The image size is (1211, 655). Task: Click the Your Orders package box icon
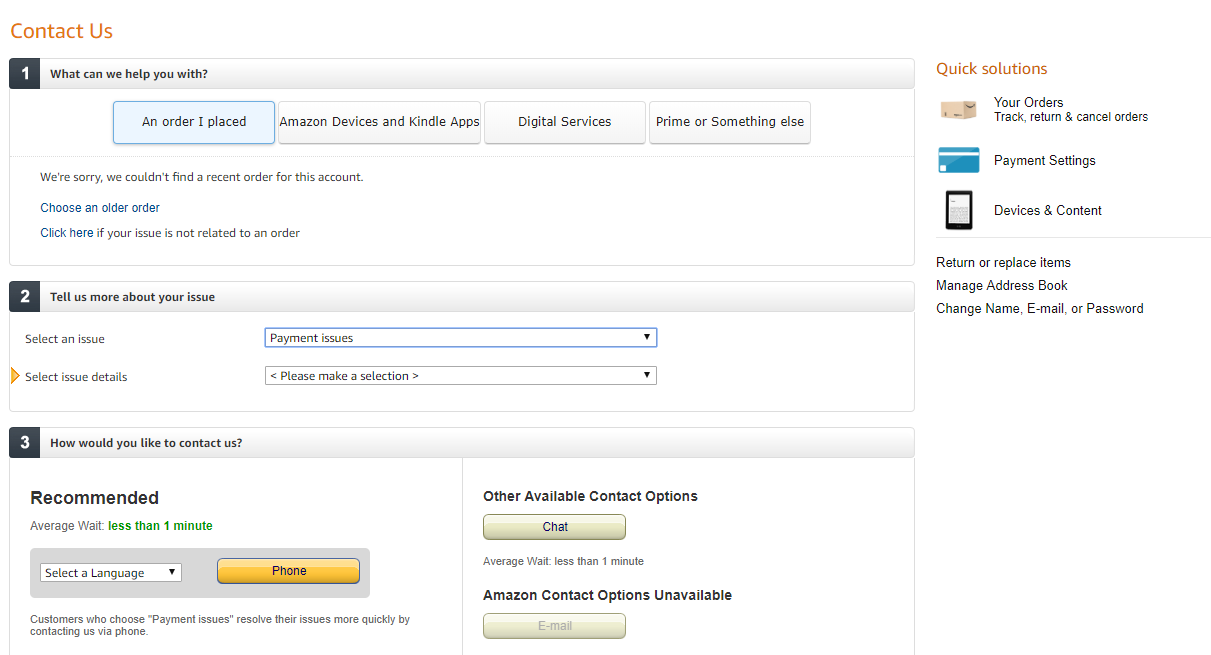[x=958, y=110]
